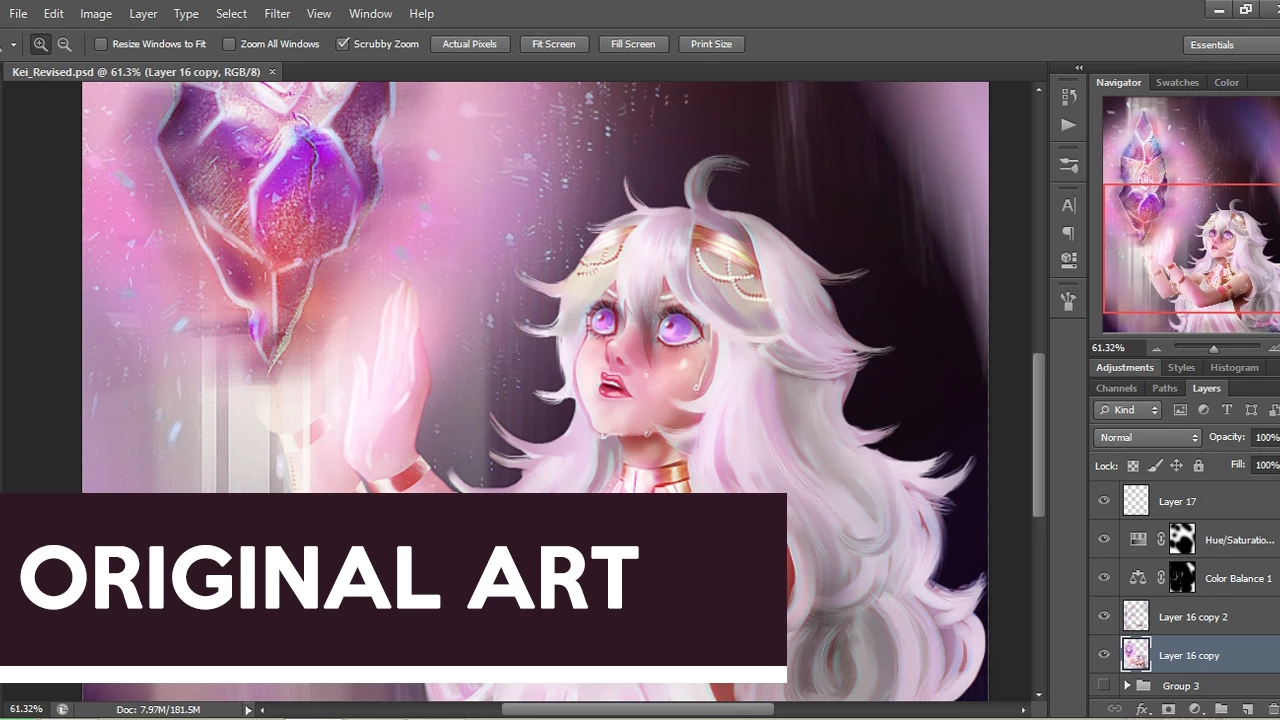Screen dimensions: 1280x720
Task: Open the Paragraph panel icon
Action: pyautogui.click(x=1069, y=233)
